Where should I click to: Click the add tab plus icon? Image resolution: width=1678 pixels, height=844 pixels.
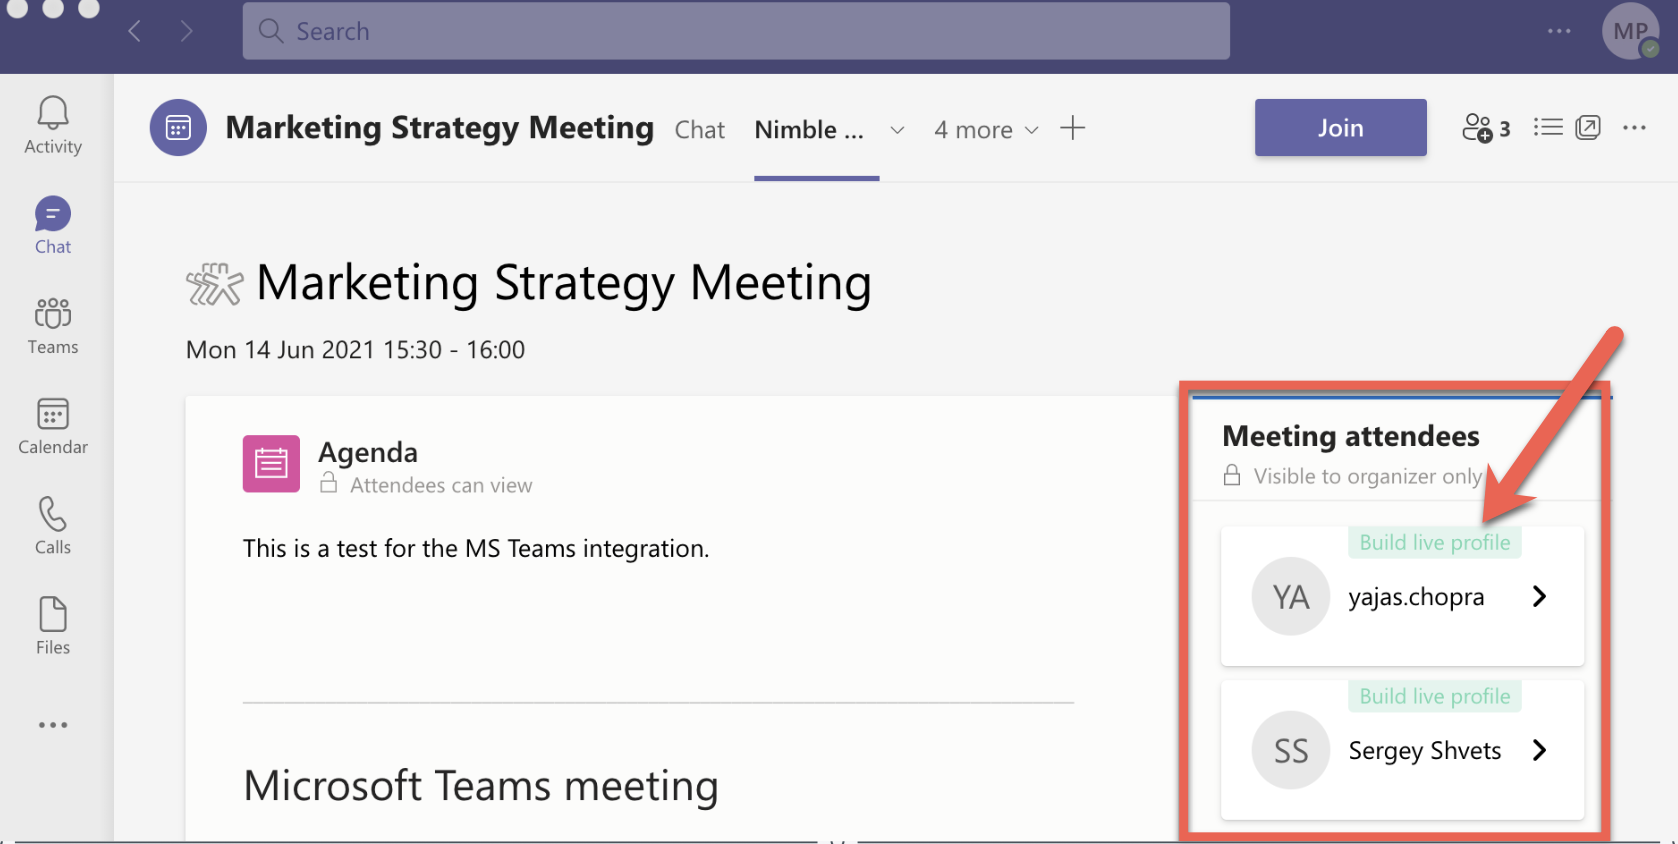[1072, 128]
